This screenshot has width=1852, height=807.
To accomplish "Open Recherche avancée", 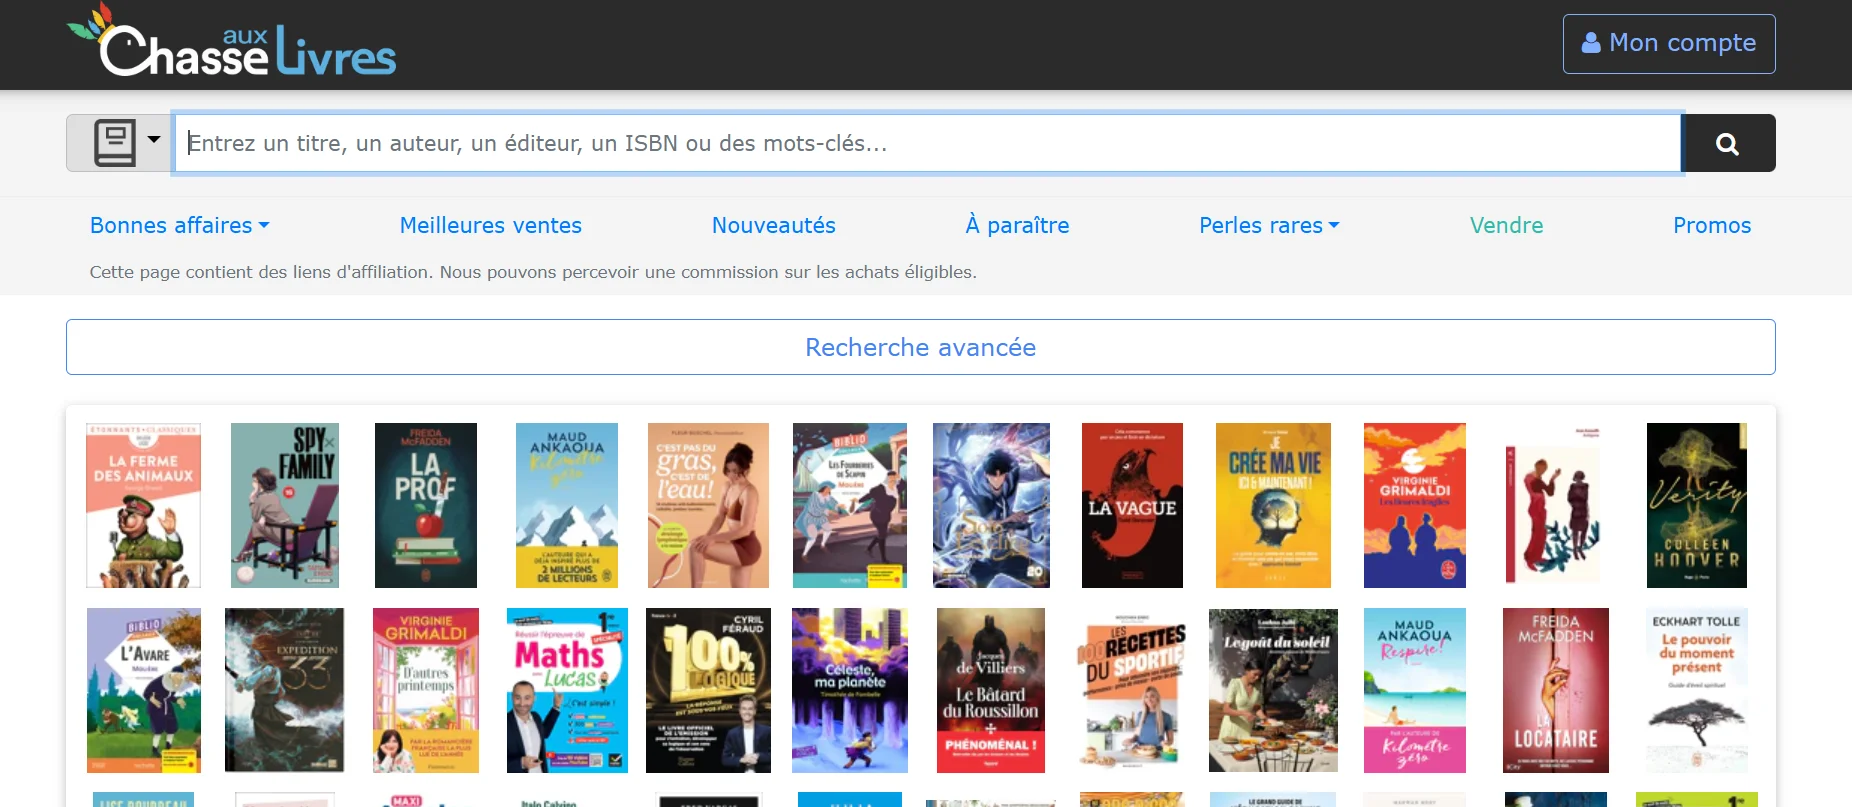I will point(921,347).
